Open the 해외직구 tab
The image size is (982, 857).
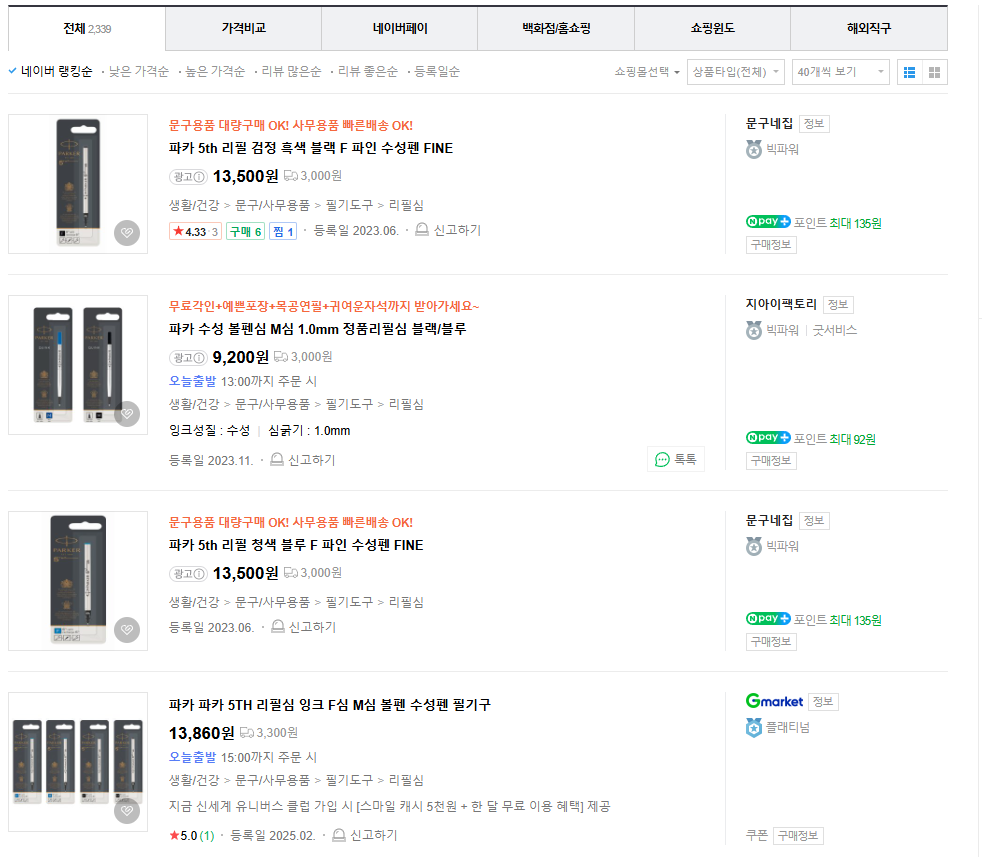click(869, 28)
